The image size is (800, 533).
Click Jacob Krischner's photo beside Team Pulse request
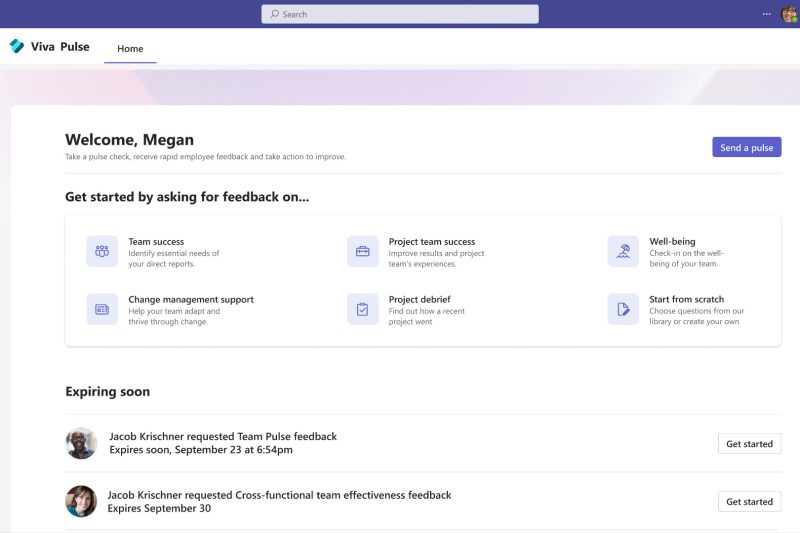[x=81, y=443]
